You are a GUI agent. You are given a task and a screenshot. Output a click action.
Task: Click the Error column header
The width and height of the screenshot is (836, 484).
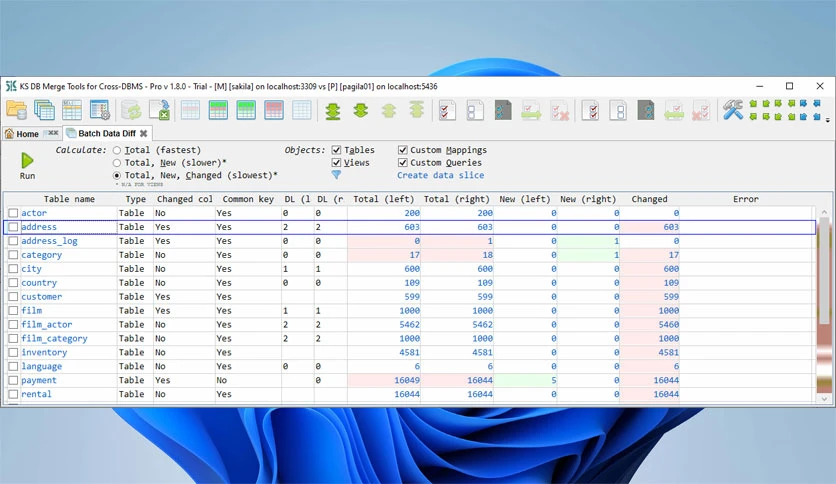coord(745,199)
